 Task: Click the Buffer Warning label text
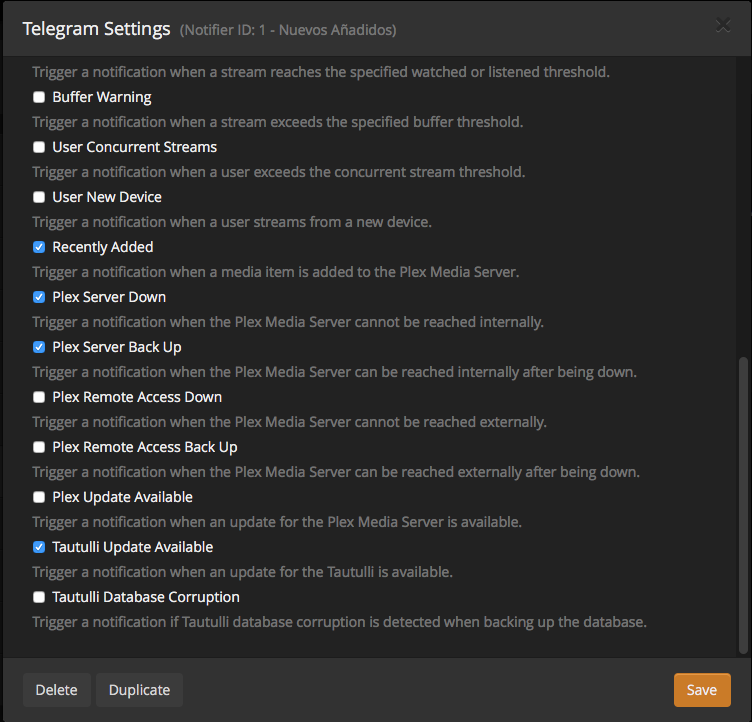point(101,97)
